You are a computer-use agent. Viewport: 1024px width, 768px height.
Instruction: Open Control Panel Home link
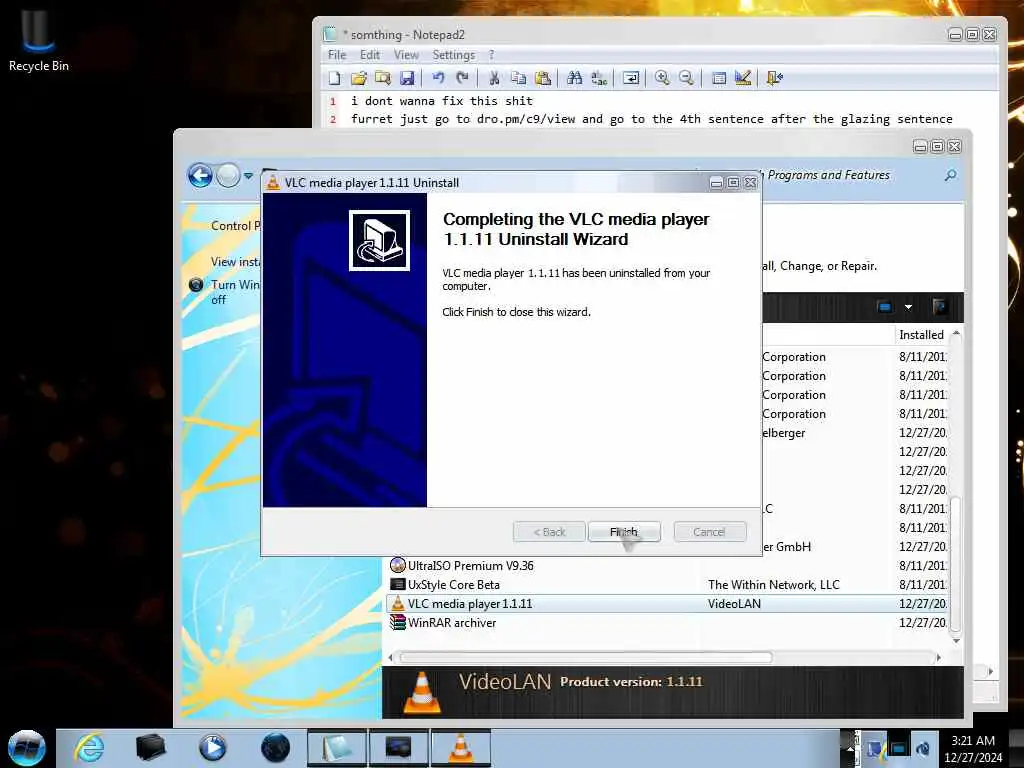pos(235,225)
